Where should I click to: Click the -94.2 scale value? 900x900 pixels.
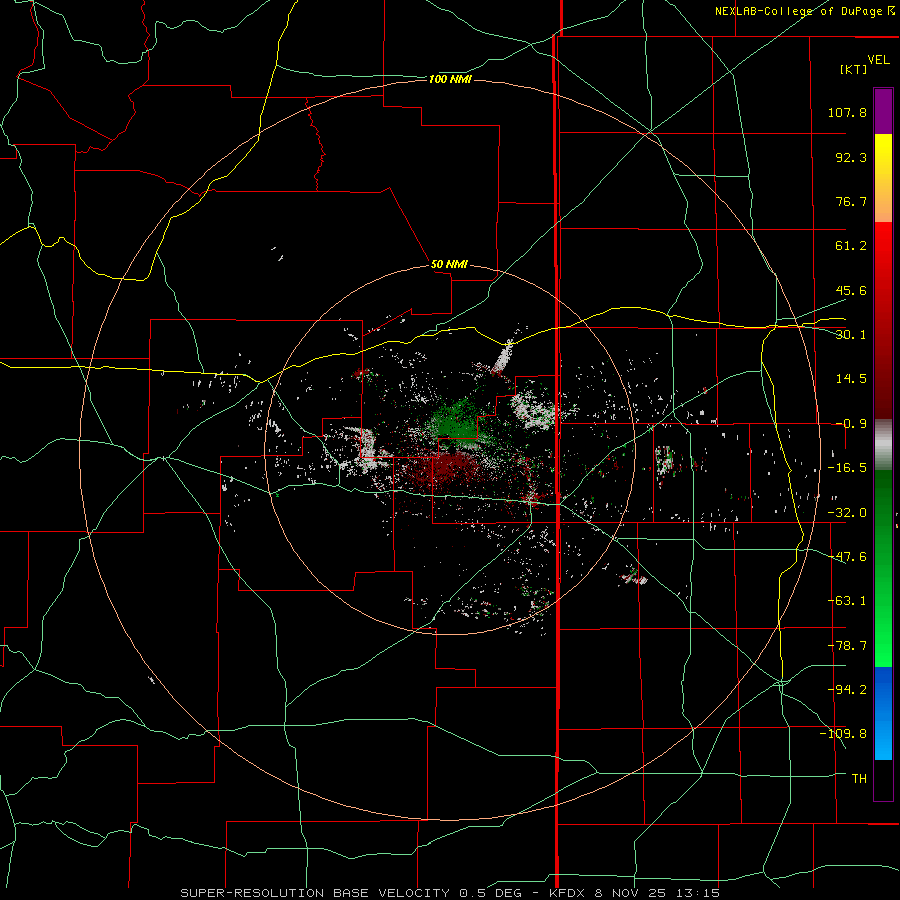[x=847, y=689]
